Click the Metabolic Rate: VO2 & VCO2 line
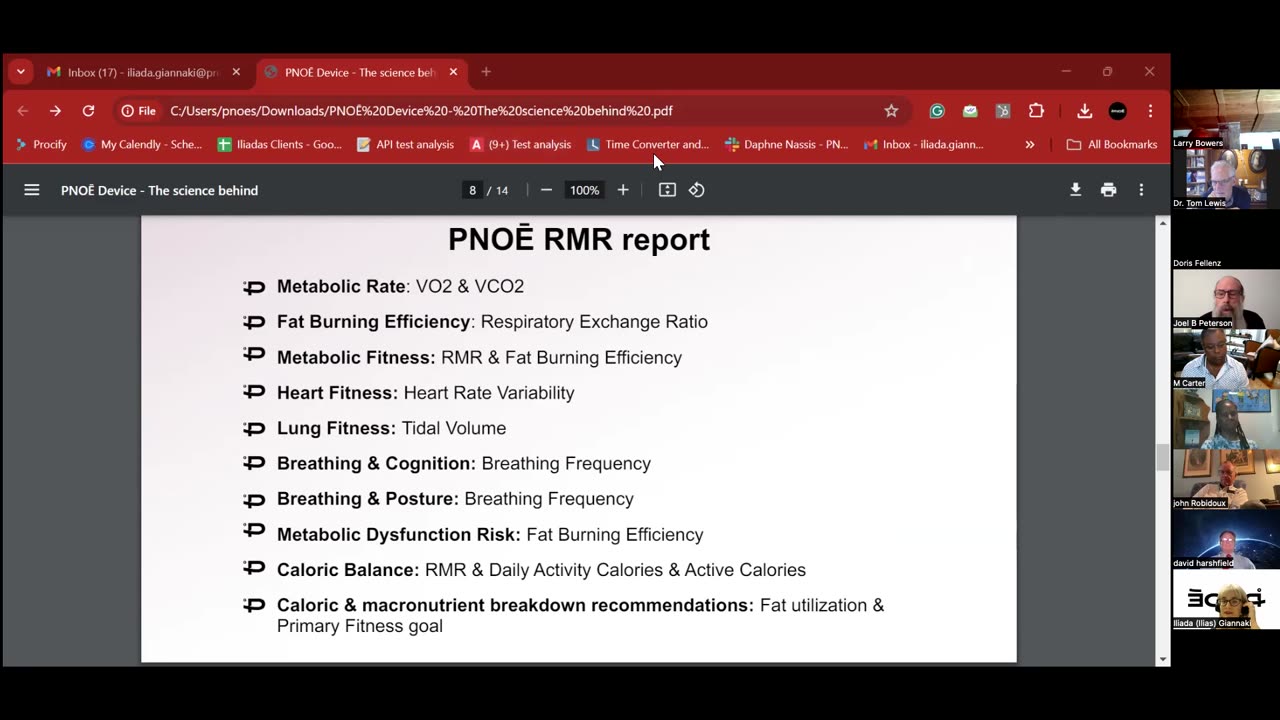This screenshot has height=720, width=1280. (x=400, y=287)
